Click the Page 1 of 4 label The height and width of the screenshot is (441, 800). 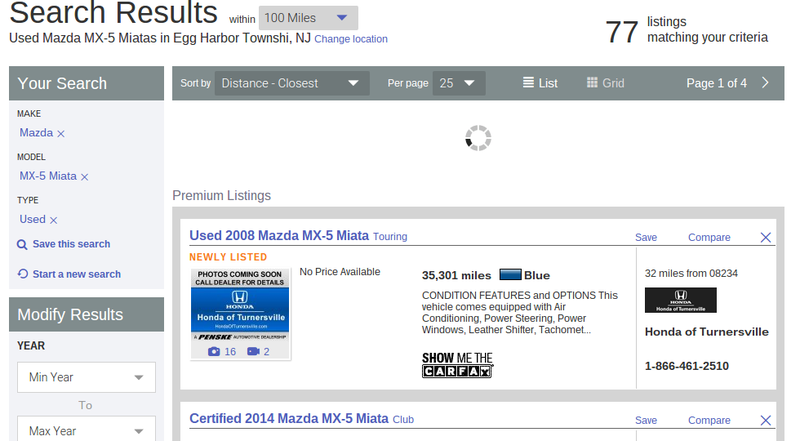pos(716,83)
